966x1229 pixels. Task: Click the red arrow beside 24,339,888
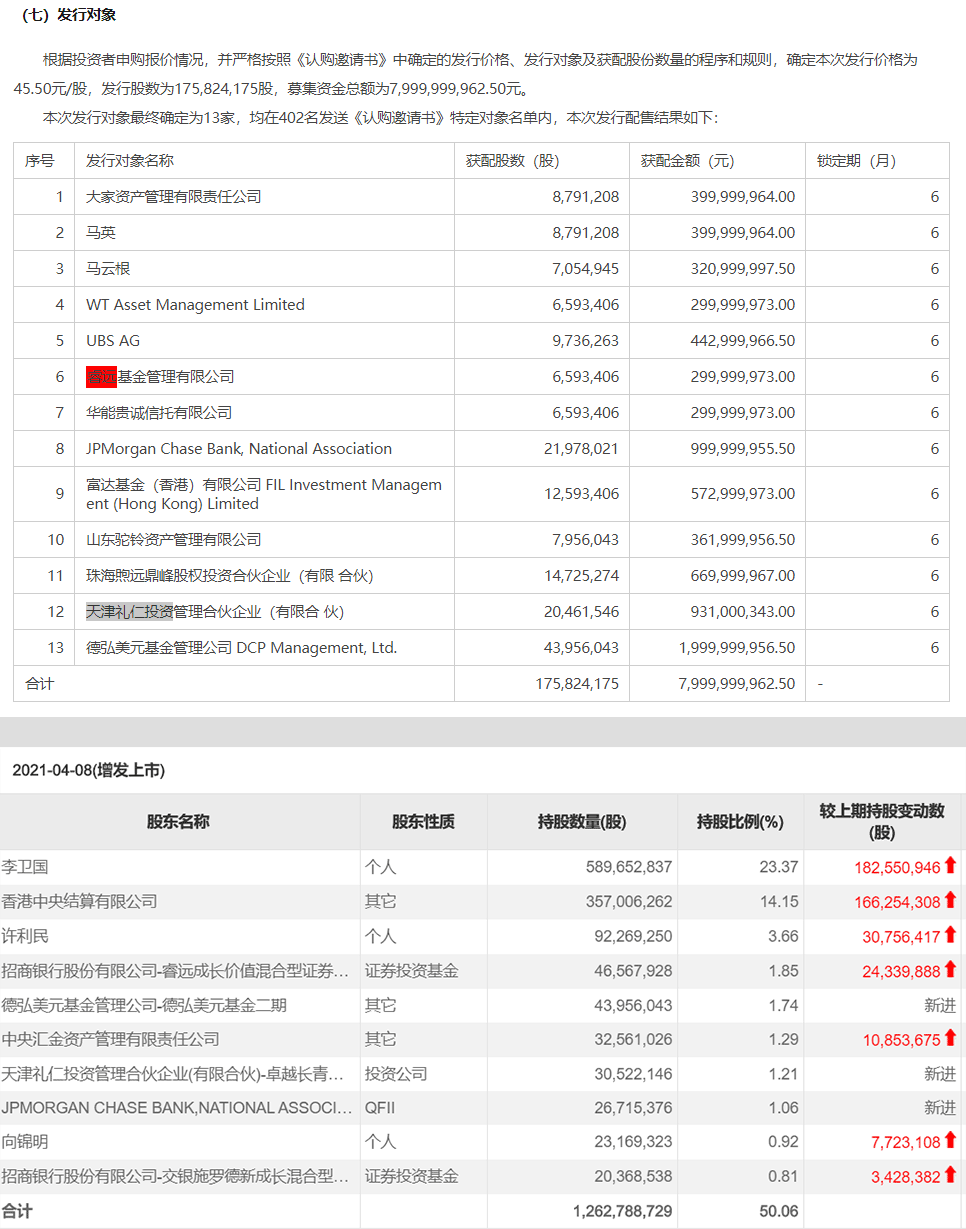point(950,969)
